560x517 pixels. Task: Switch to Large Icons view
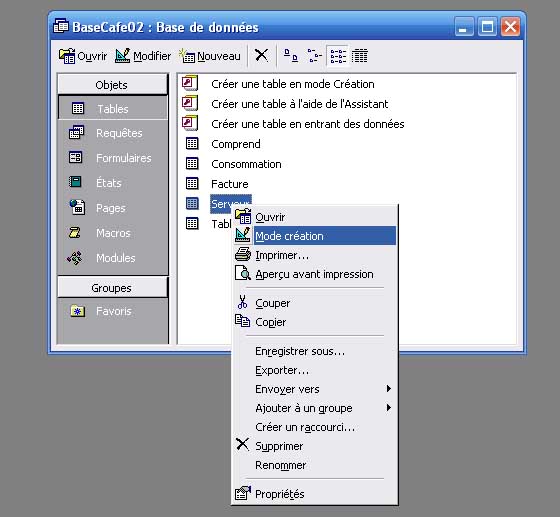click(291, 56)
